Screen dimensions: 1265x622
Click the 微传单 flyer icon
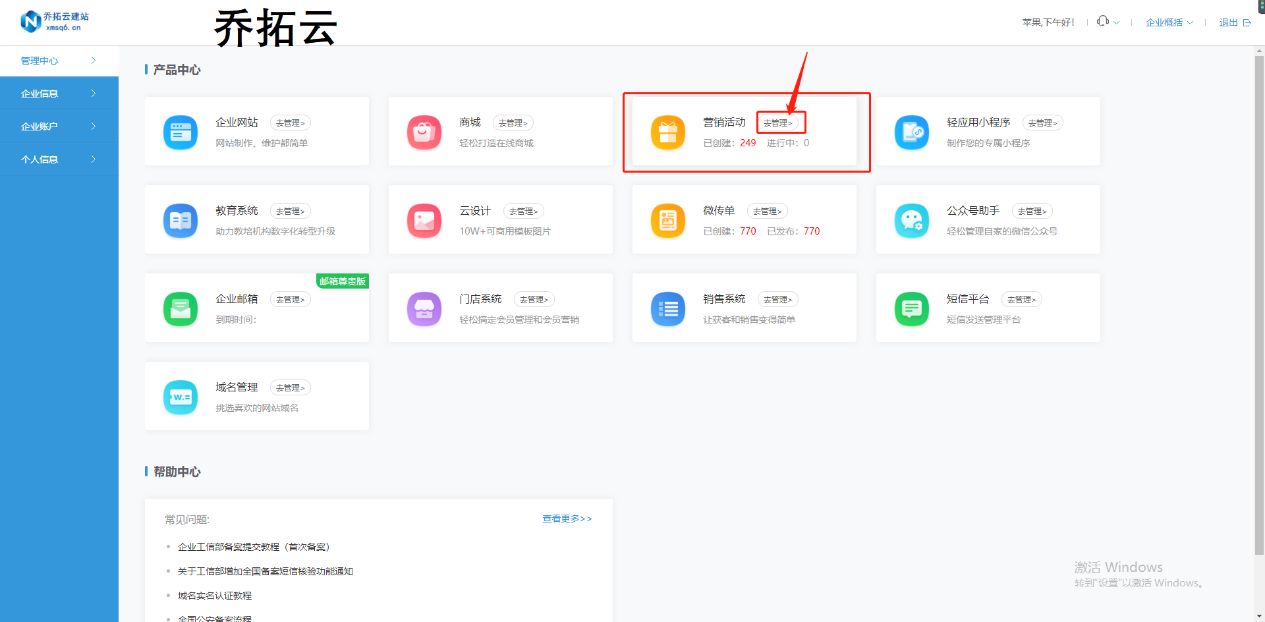coord(668,220)
